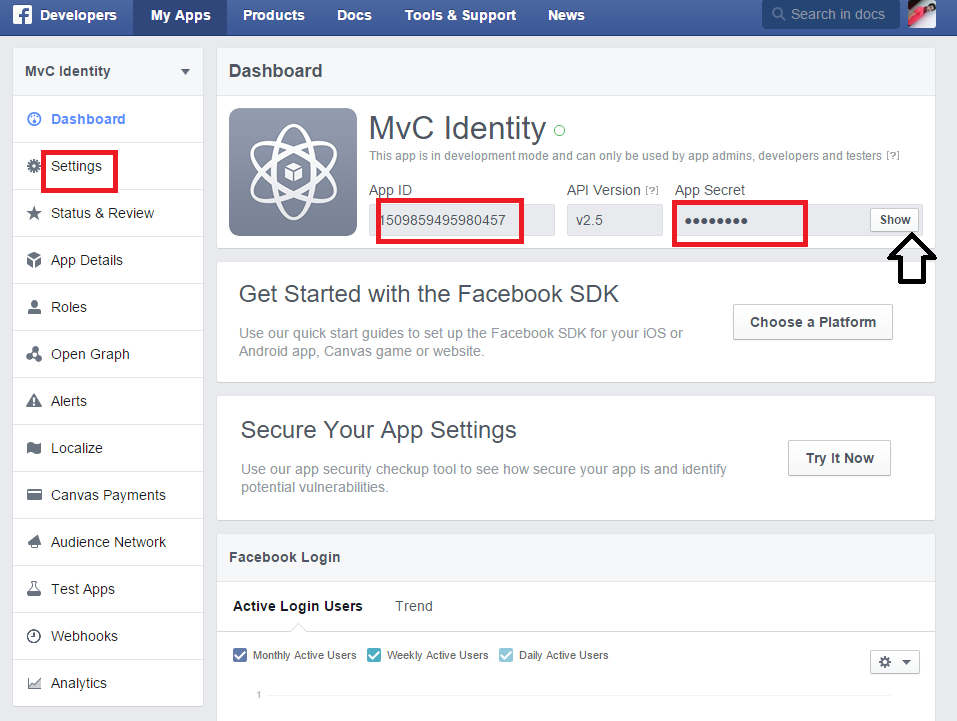Click the Try It Now button
Screen dimensions: 957x721
(839, 458)
